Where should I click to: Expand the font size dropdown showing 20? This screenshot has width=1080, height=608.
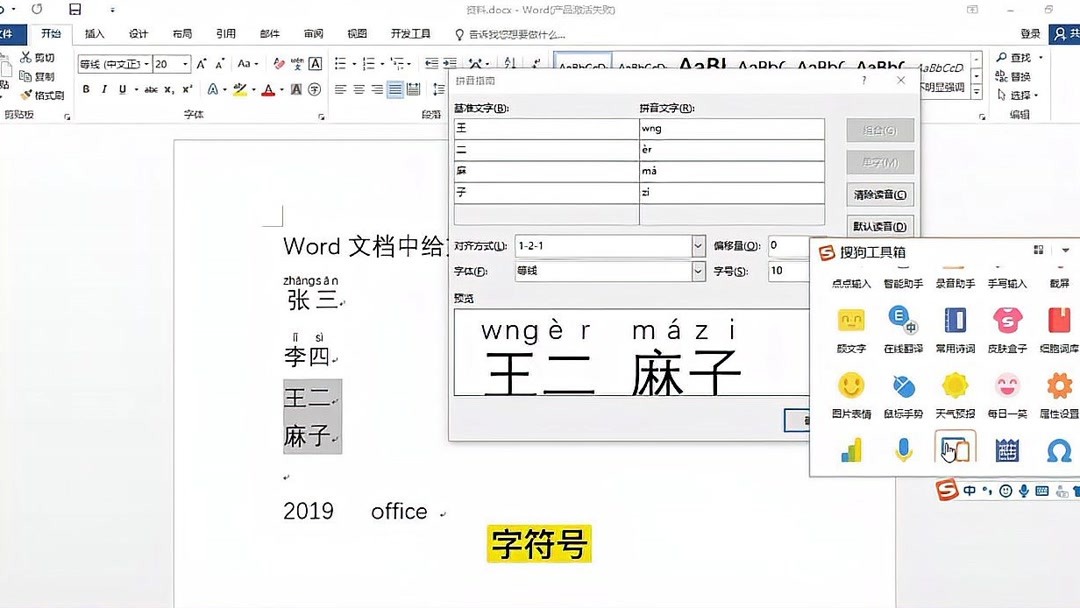[184, 62]
